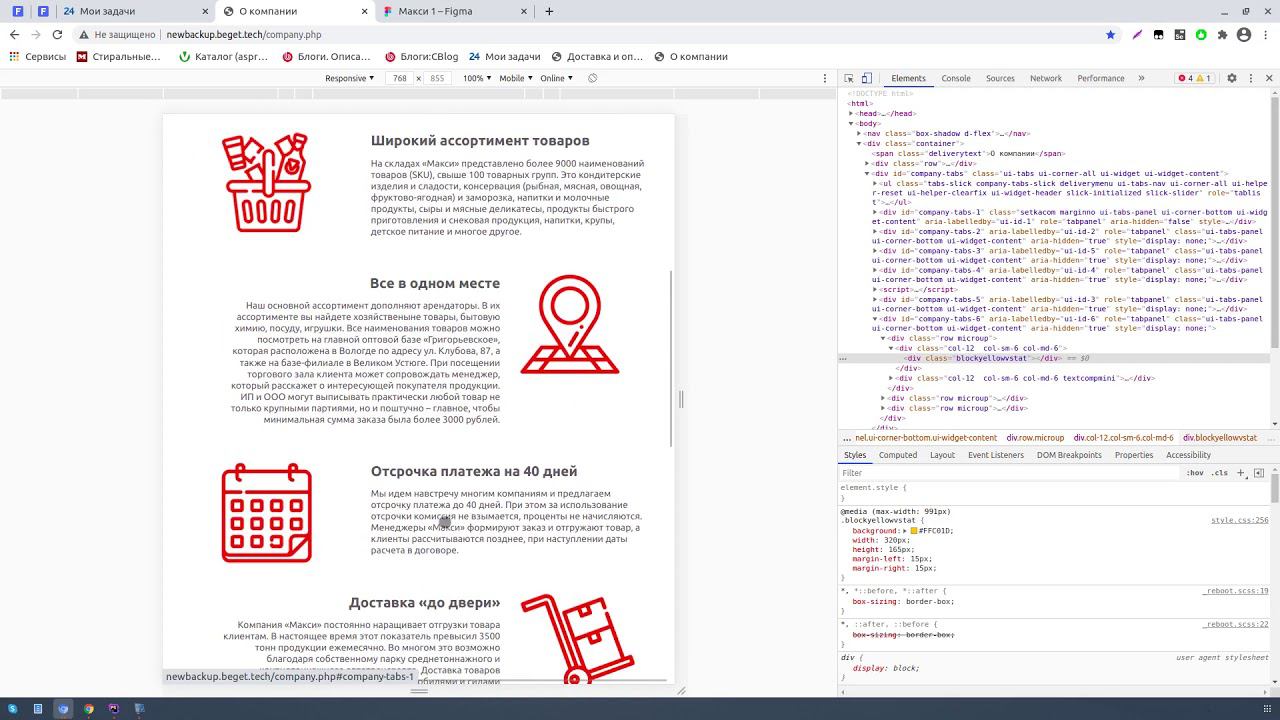The width and height of the screenshot is (1280, 720).
Task: Reload the current page
Action: click(x=57, y=34)
